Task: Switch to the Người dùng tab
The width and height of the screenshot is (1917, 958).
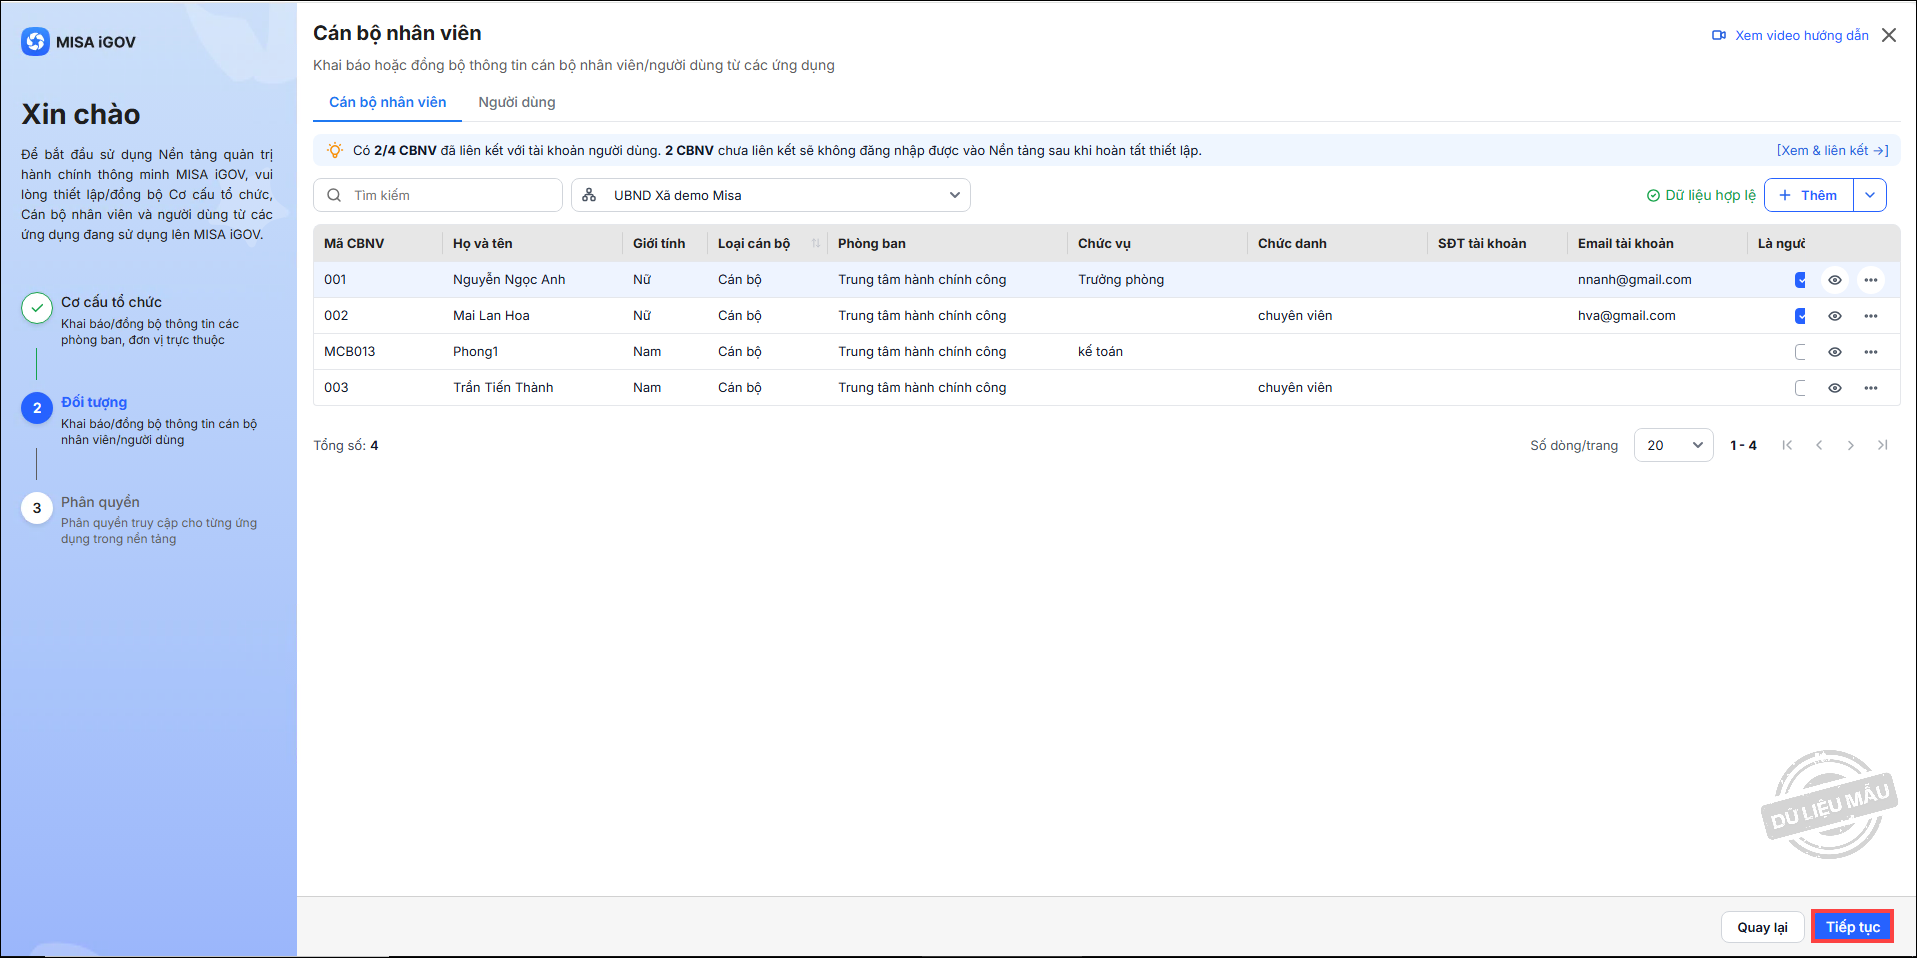Action: pyautogui.click(x=517, y=102)
